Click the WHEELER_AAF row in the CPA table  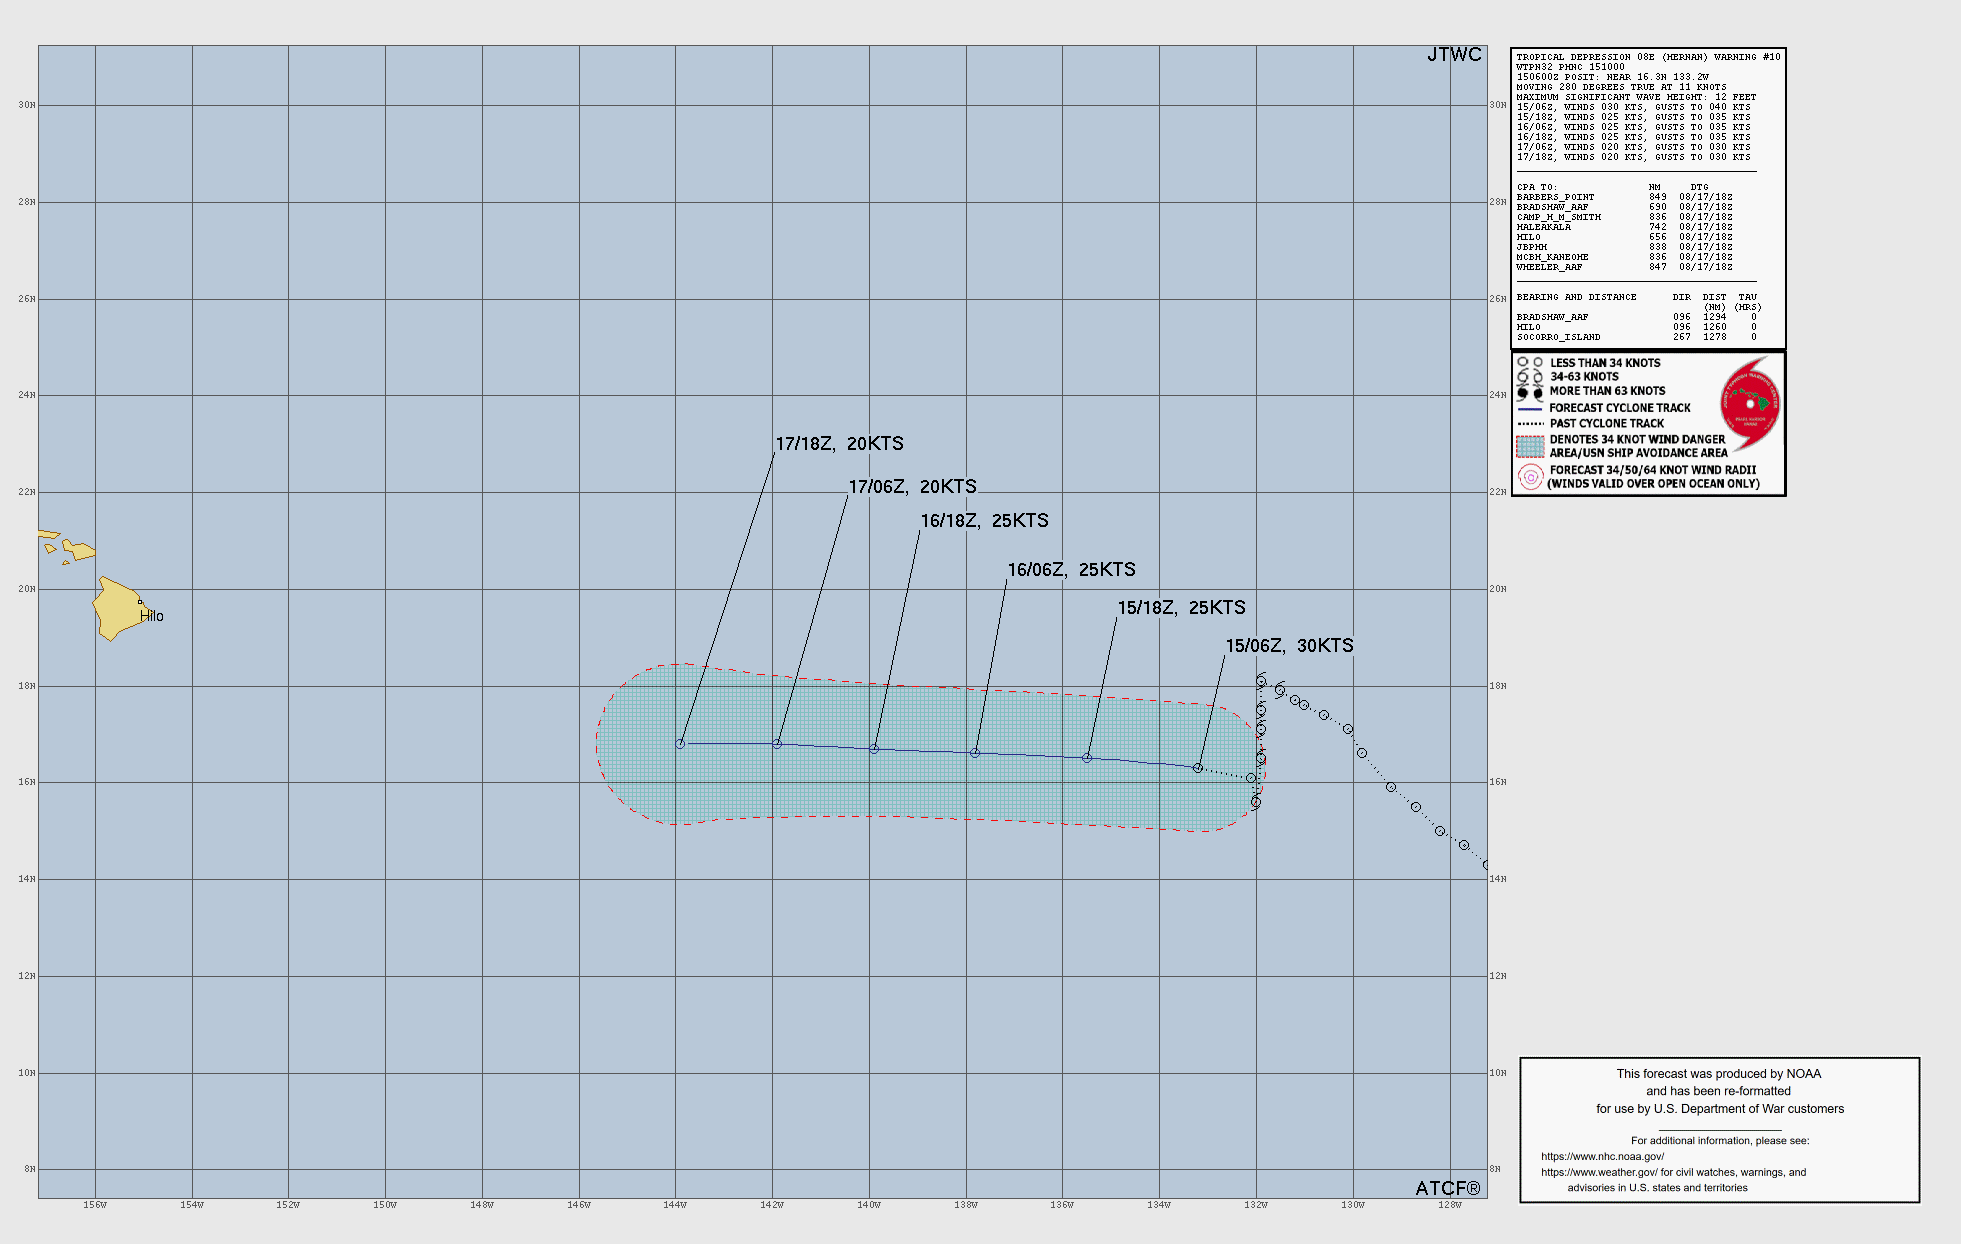1625,267
